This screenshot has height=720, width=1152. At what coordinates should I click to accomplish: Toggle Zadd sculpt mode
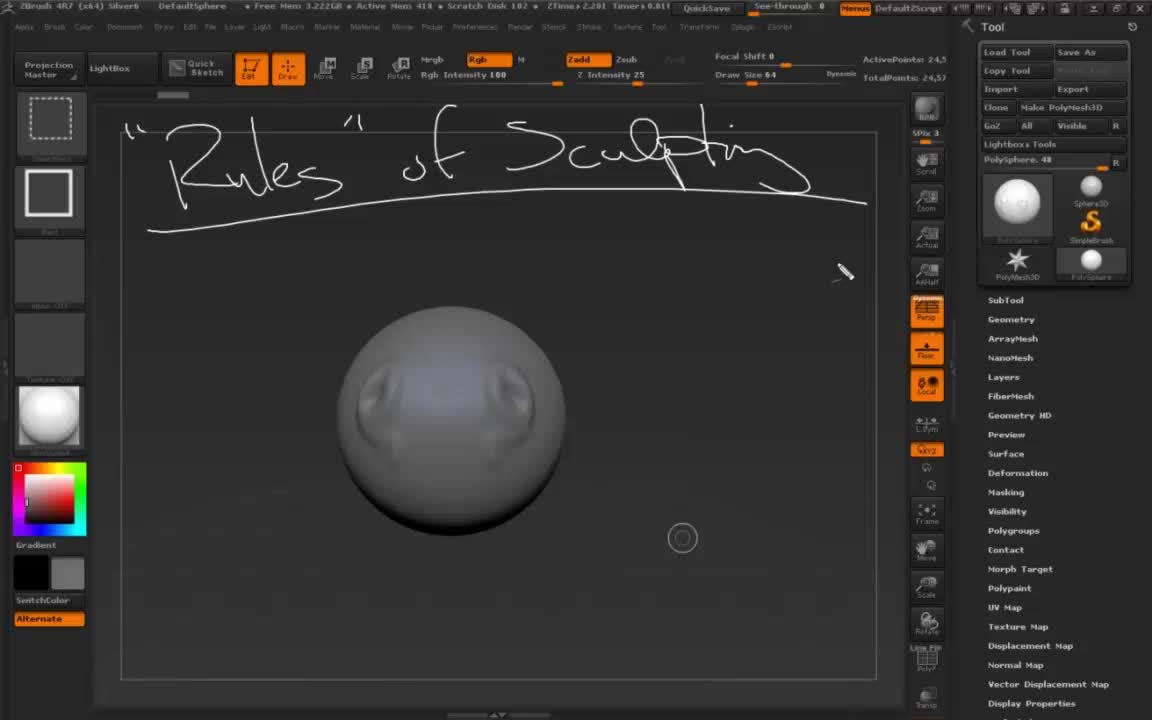click(x=588, y=60)
